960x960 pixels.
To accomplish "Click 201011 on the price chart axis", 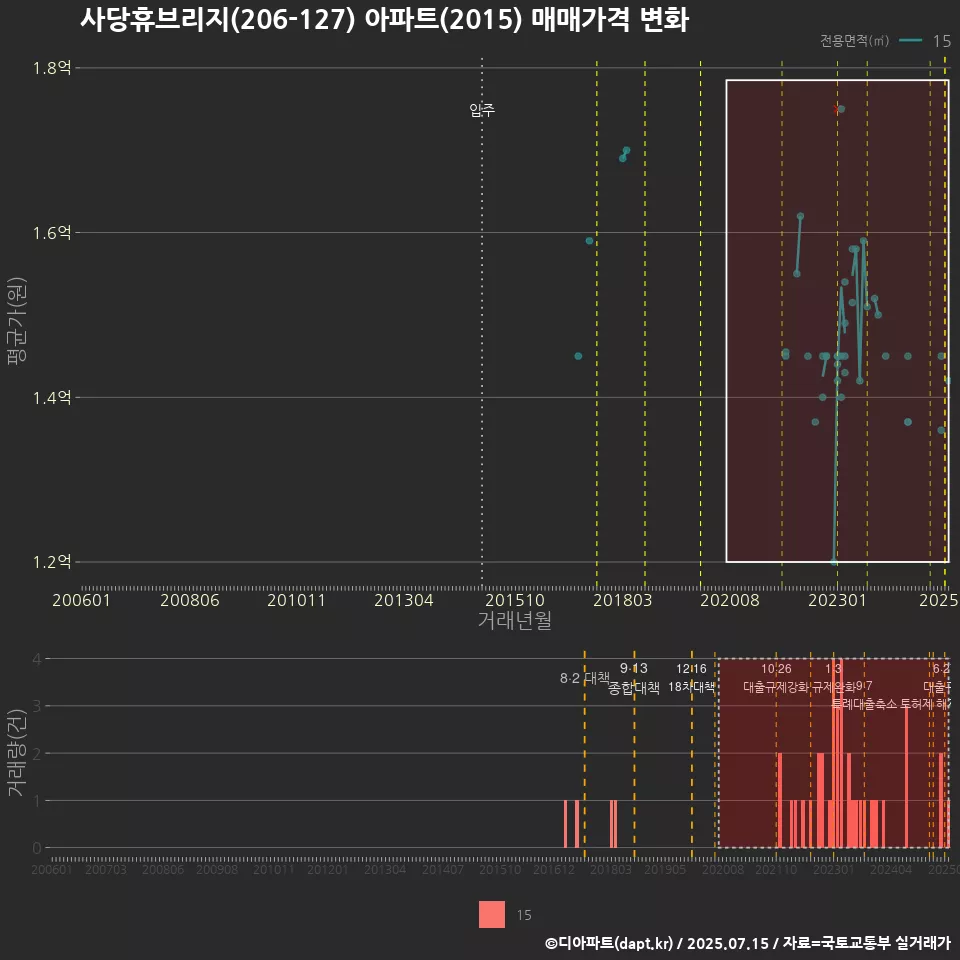I will coord(296,600).
